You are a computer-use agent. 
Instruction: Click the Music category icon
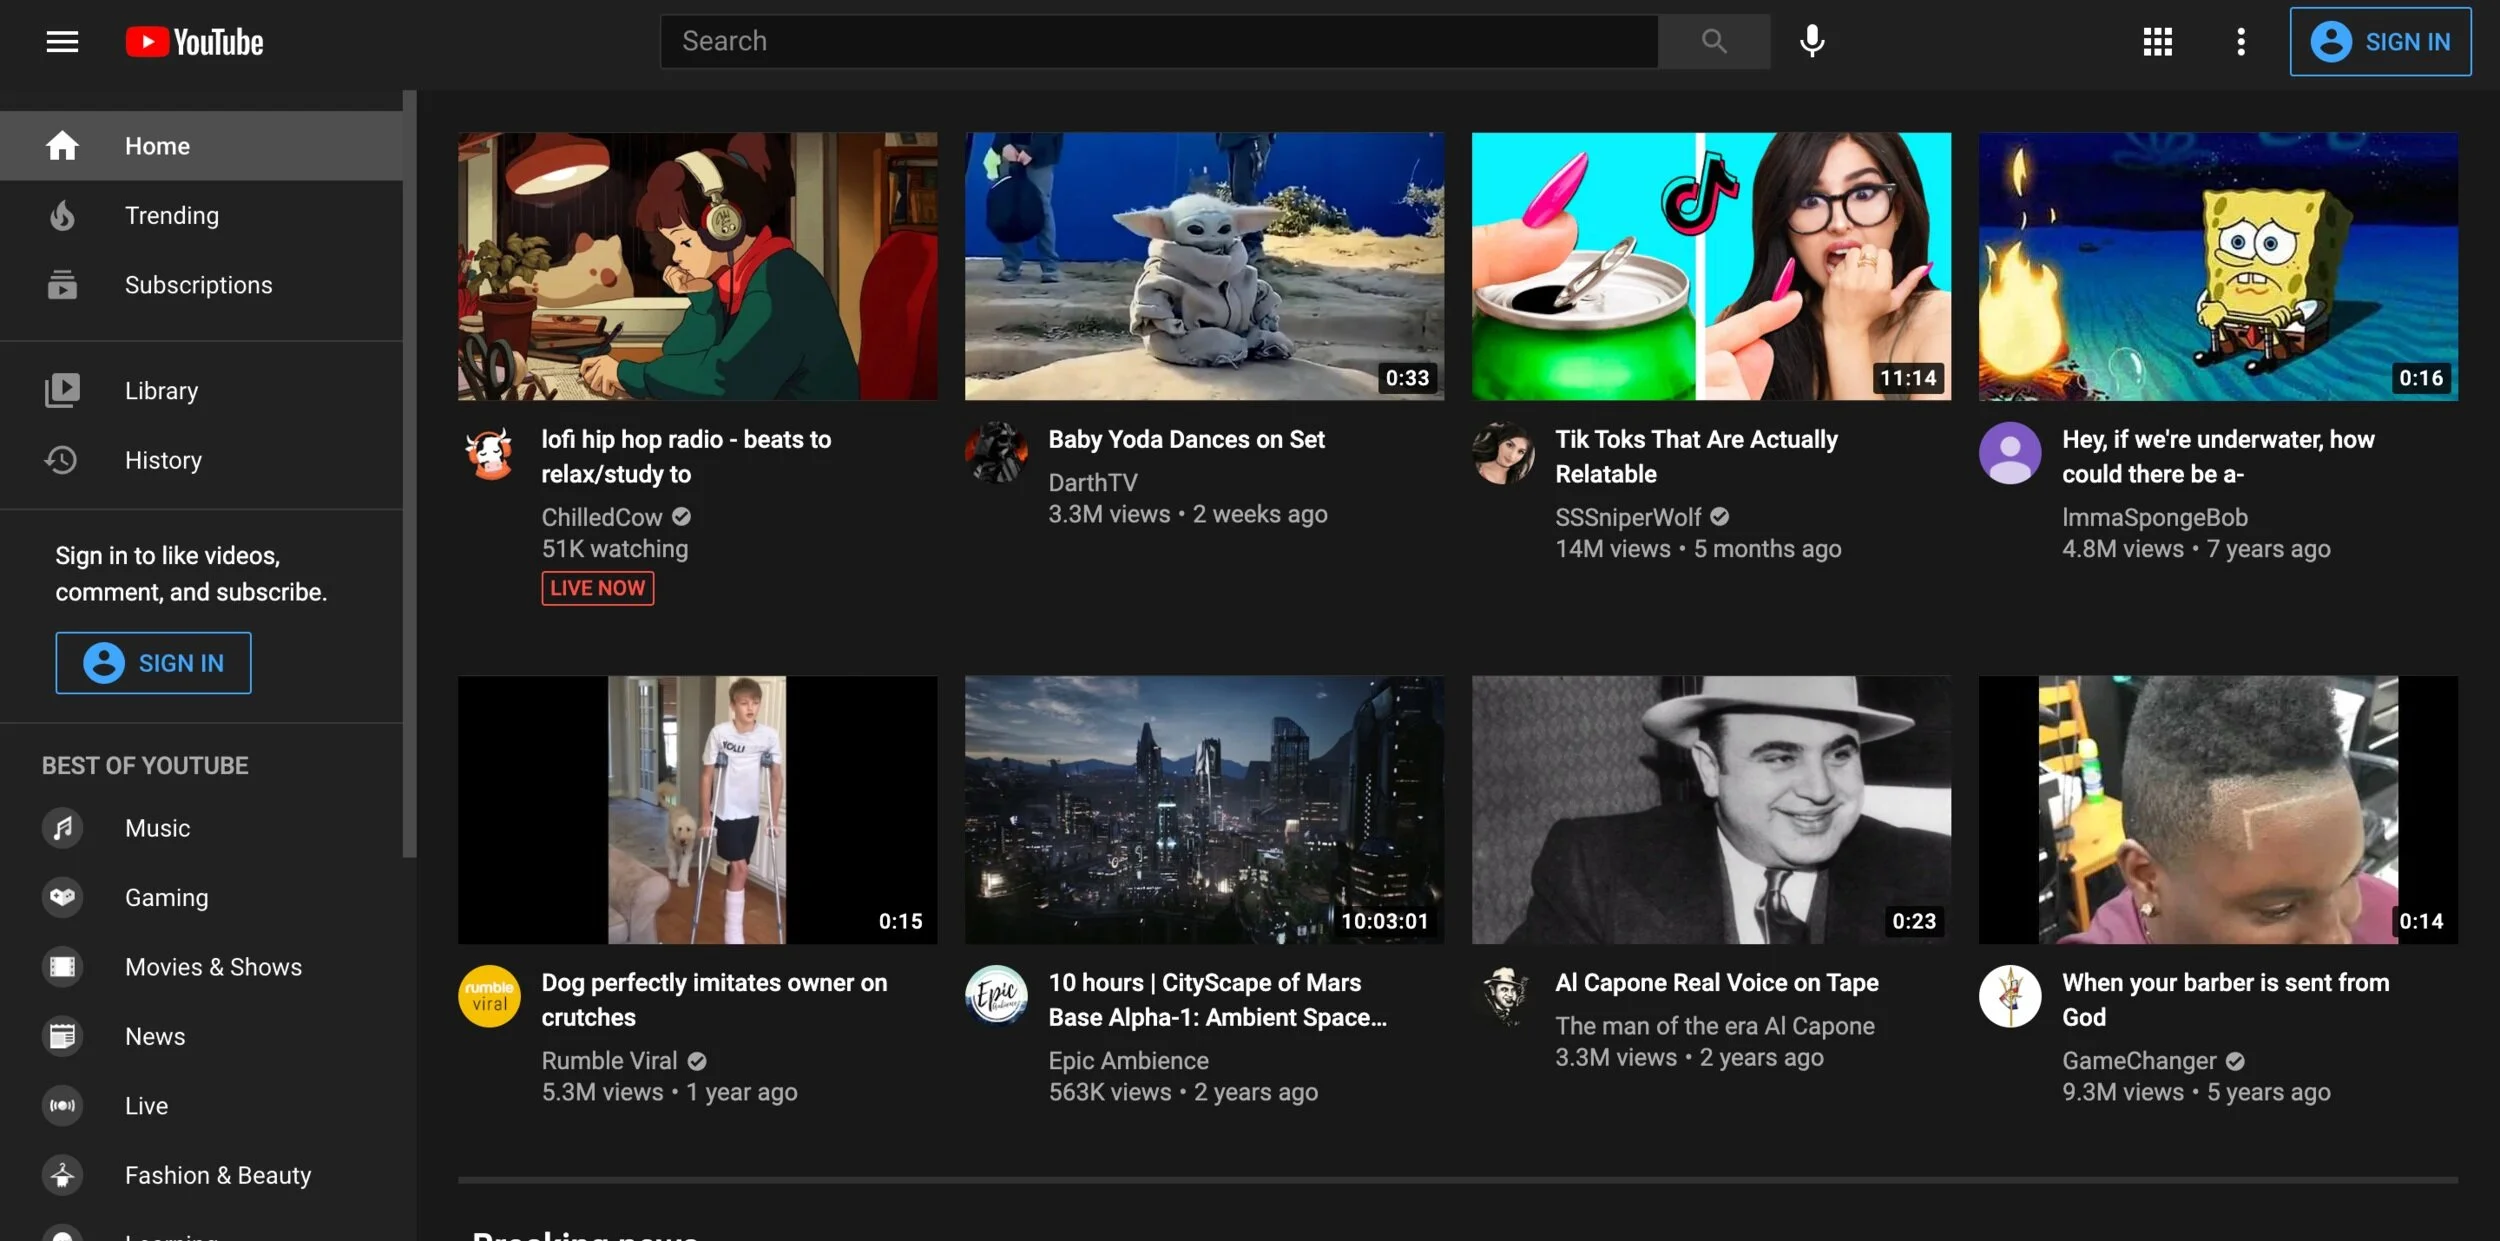click(x=62, y=828)
